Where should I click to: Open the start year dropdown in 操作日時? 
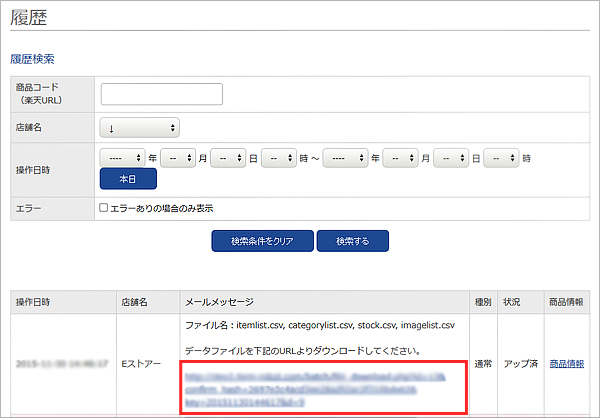122,158
